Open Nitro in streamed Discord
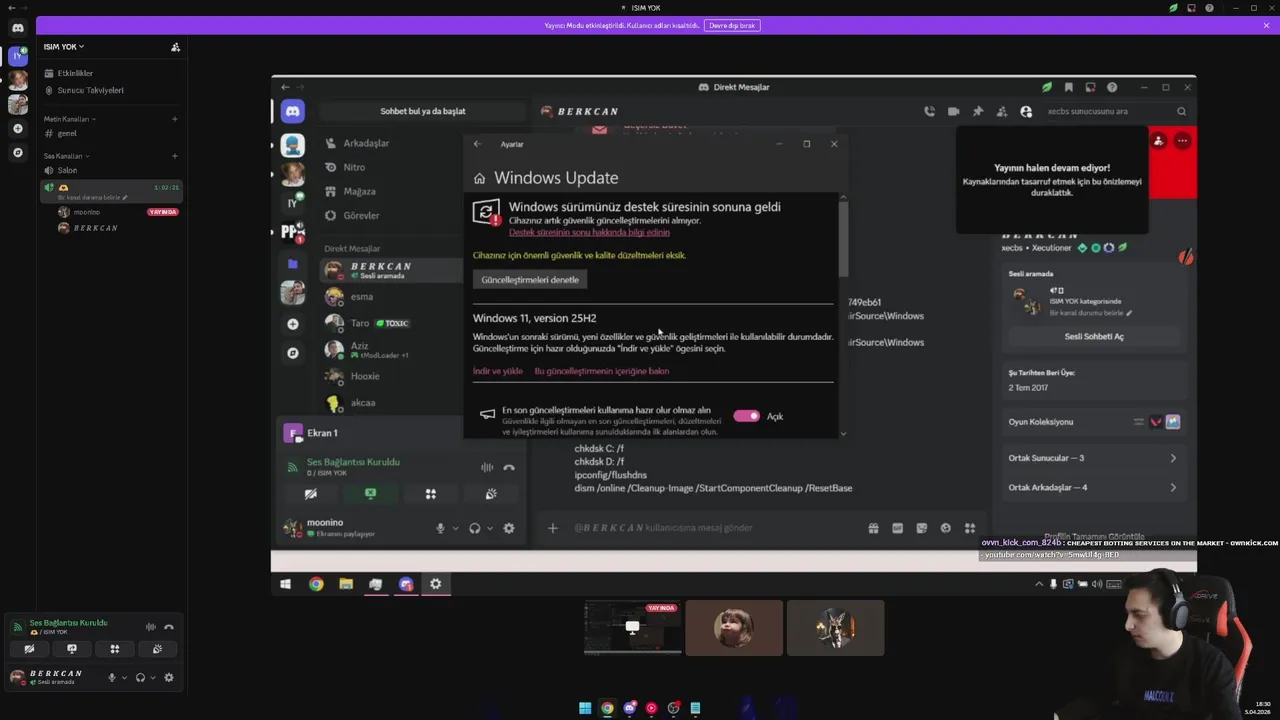Screen dimensions: 1280x720 click(390, 167)
